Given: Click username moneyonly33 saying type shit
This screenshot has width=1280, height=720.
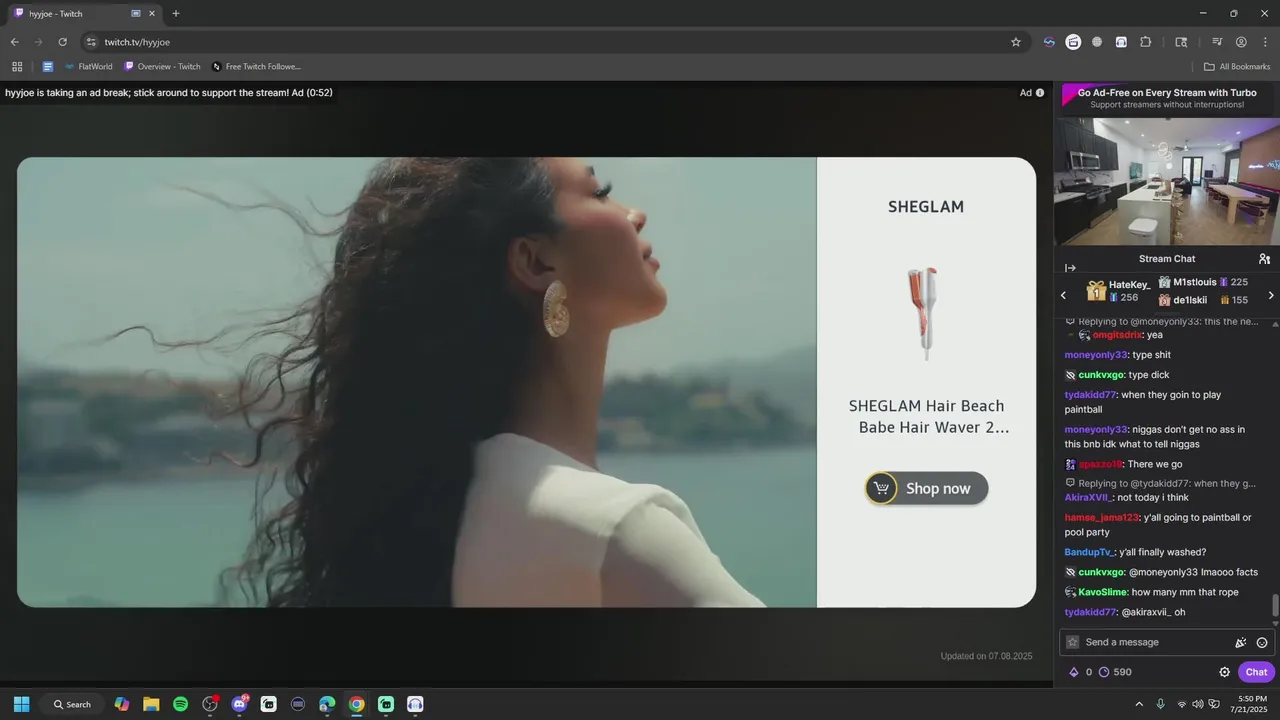Looking at the screenshot, I should 1096,355.
